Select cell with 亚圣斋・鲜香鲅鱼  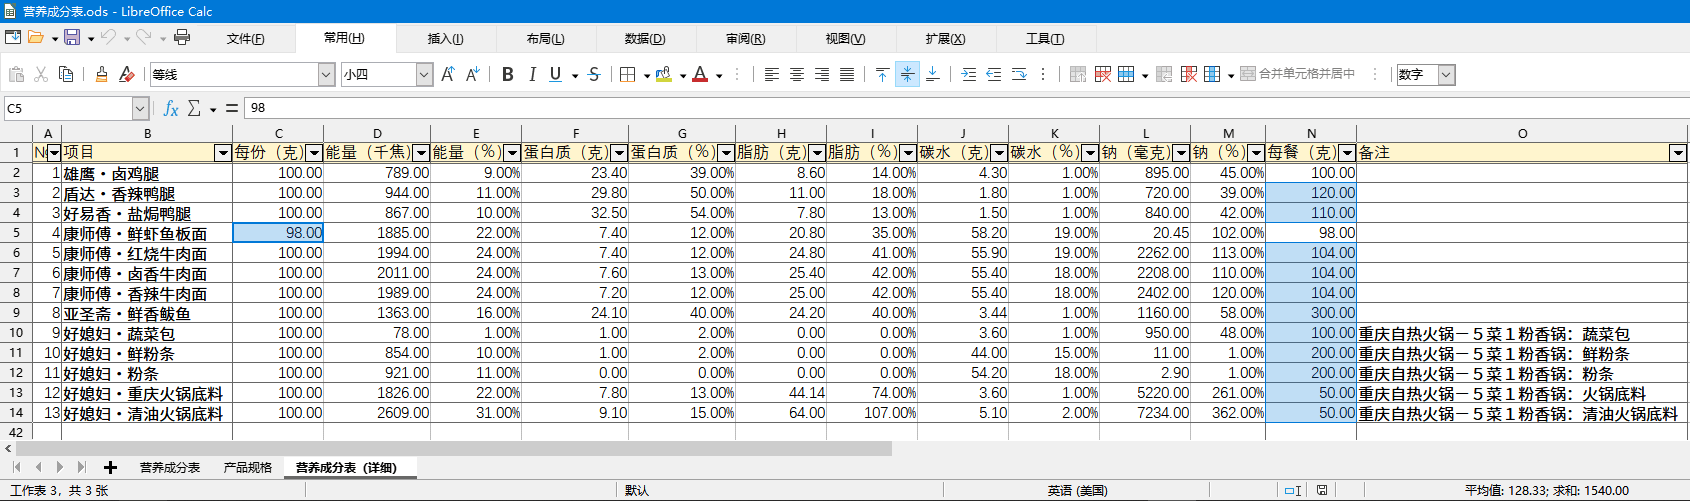147,313
